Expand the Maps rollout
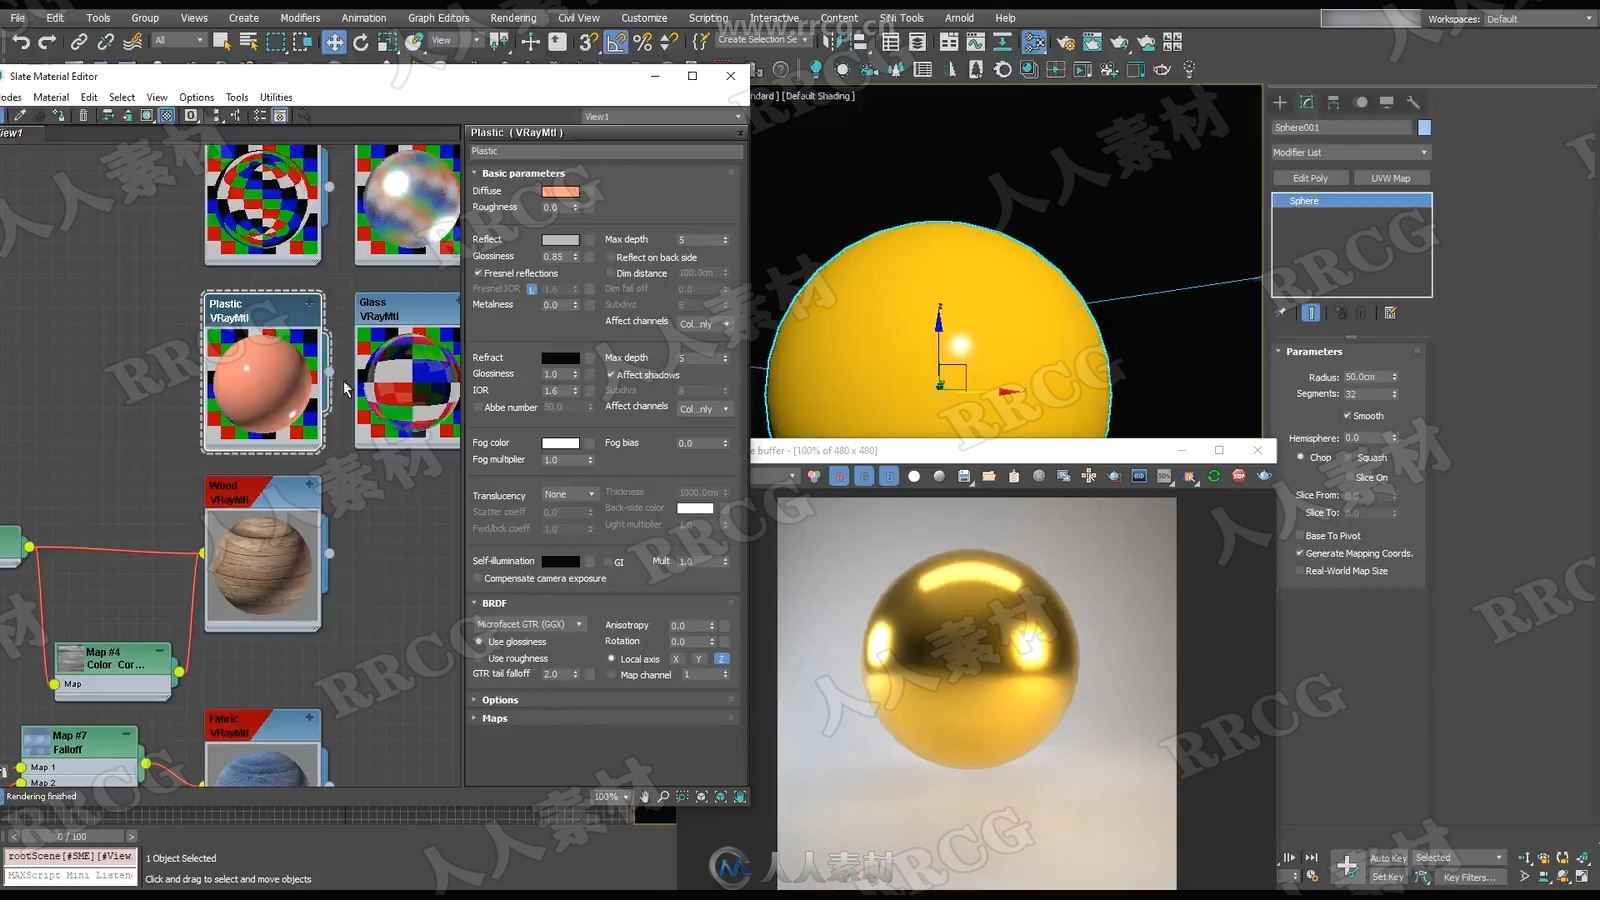Viewport: 1600px width, 900px height. click(495, 718)
